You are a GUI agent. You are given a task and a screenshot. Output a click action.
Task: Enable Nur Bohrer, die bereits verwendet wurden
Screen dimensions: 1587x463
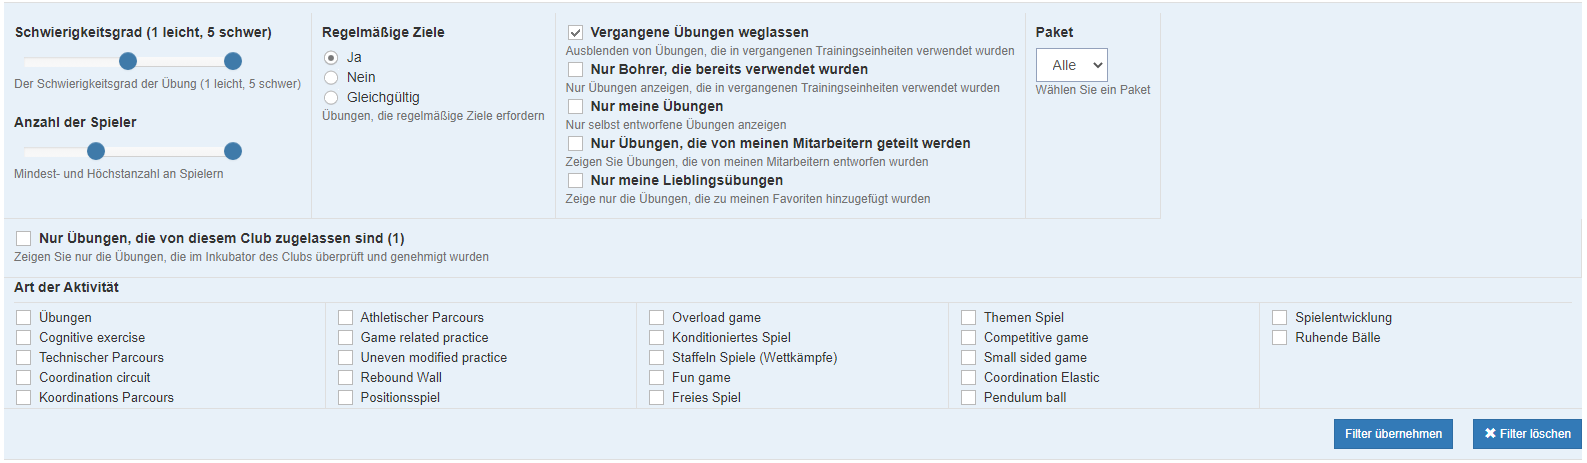click(x=576, y=70)
